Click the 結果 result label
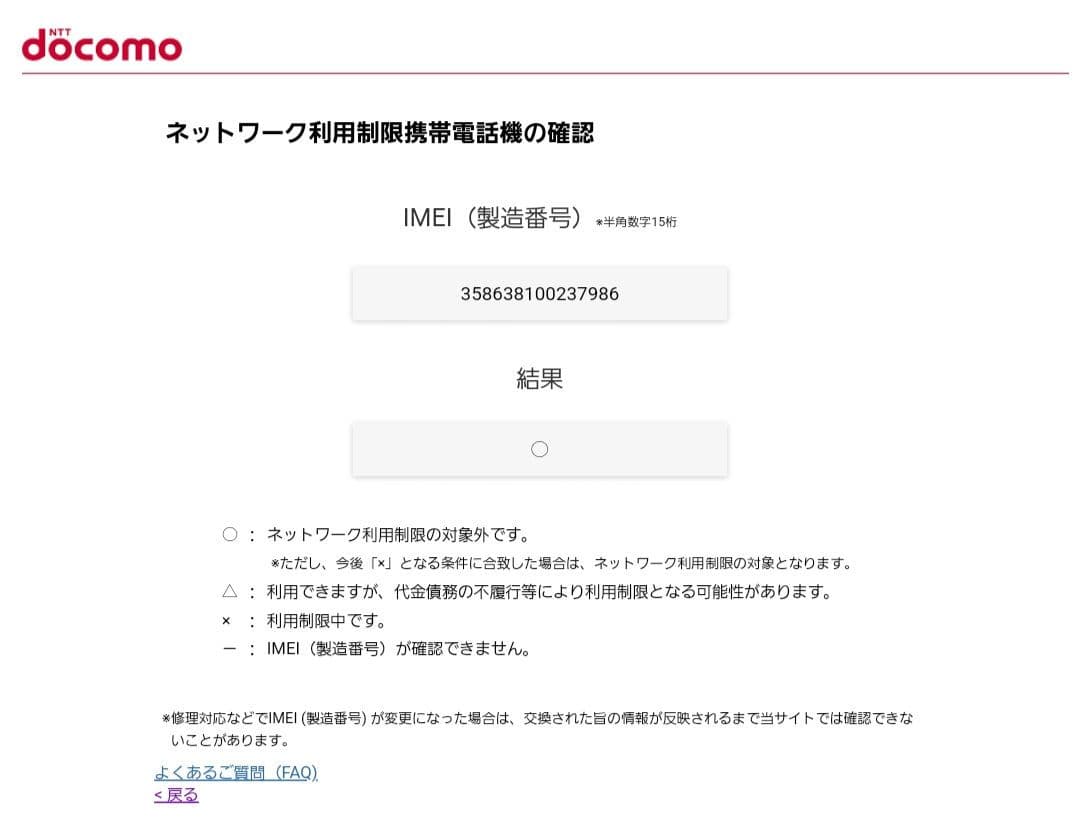Screen dimensions: 1080x834 click(x=540, y=378)
